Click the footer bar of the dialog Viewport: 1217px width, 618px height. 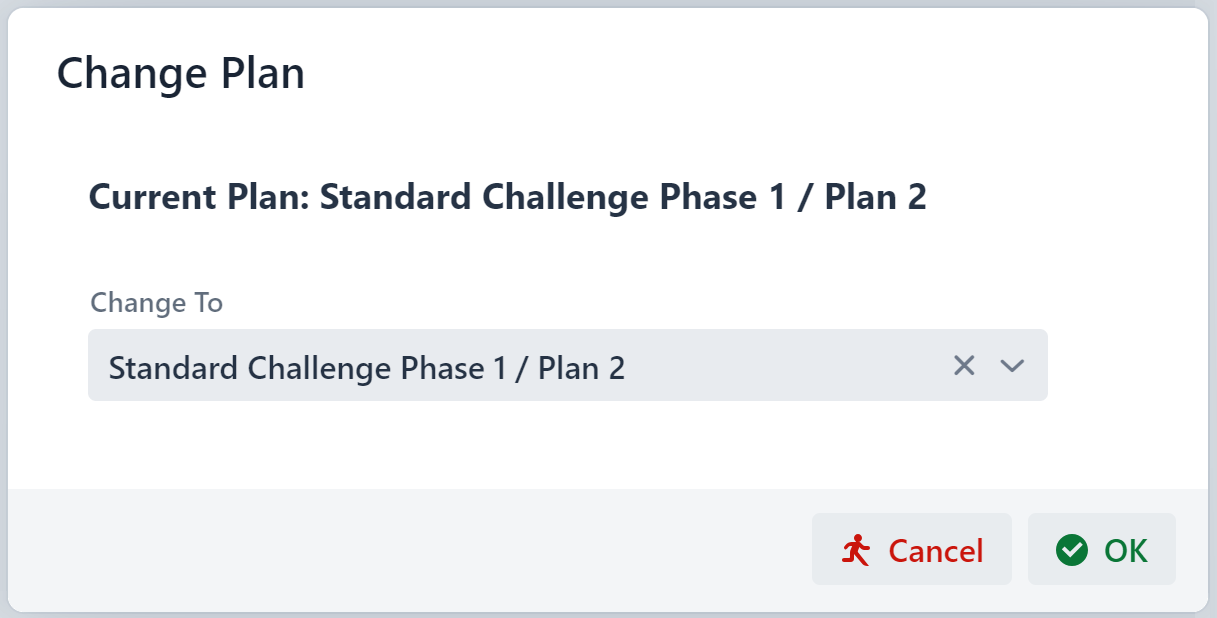coord(400,549)
